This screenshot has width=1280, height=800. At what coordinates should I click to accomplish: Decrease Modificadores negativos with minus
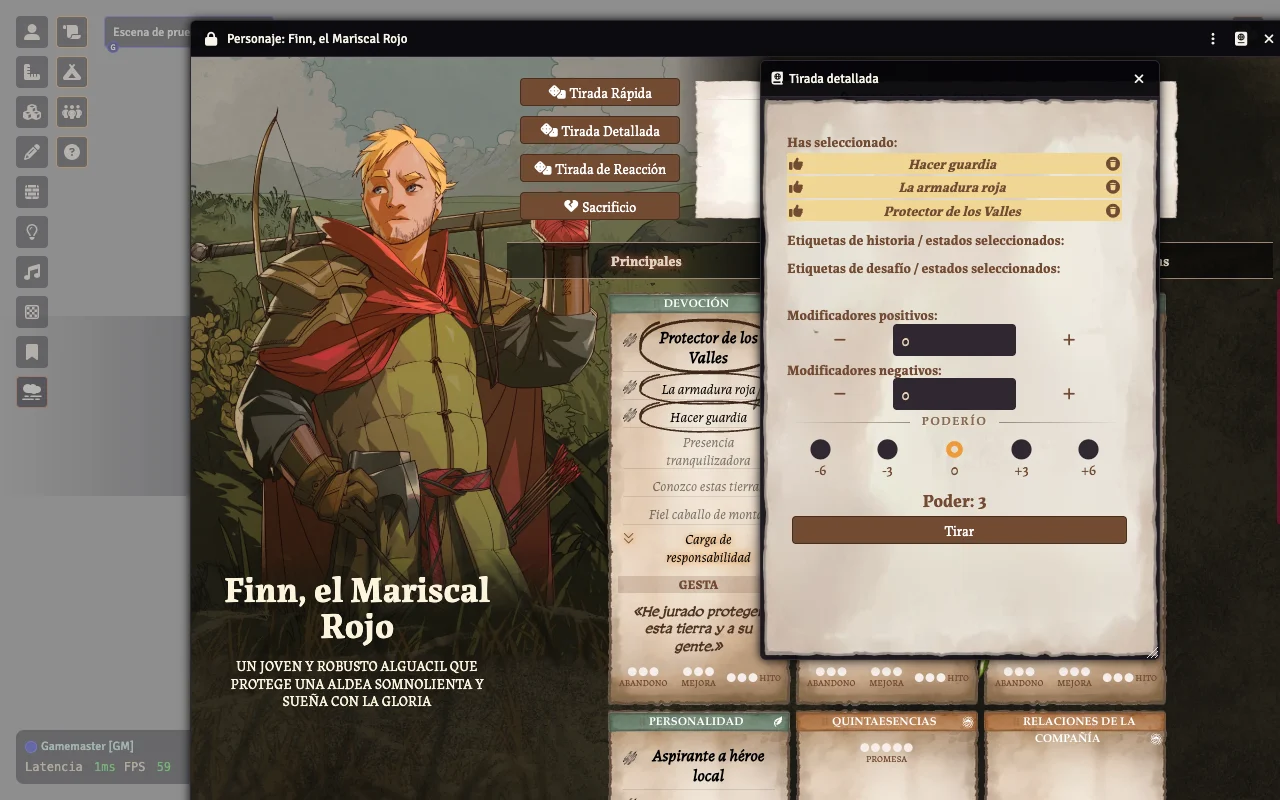coord(840,394)
